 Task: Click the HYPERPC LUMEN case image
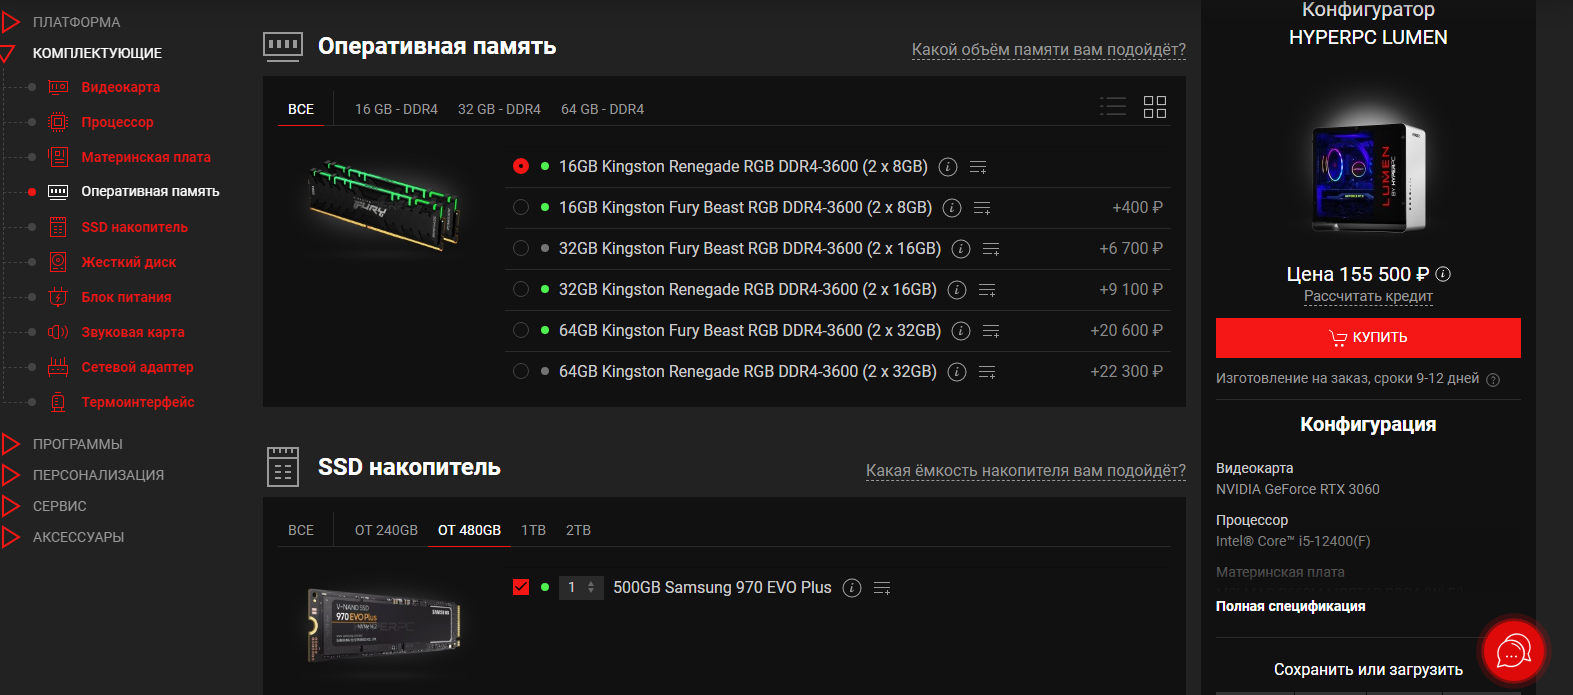[1368, 177]
